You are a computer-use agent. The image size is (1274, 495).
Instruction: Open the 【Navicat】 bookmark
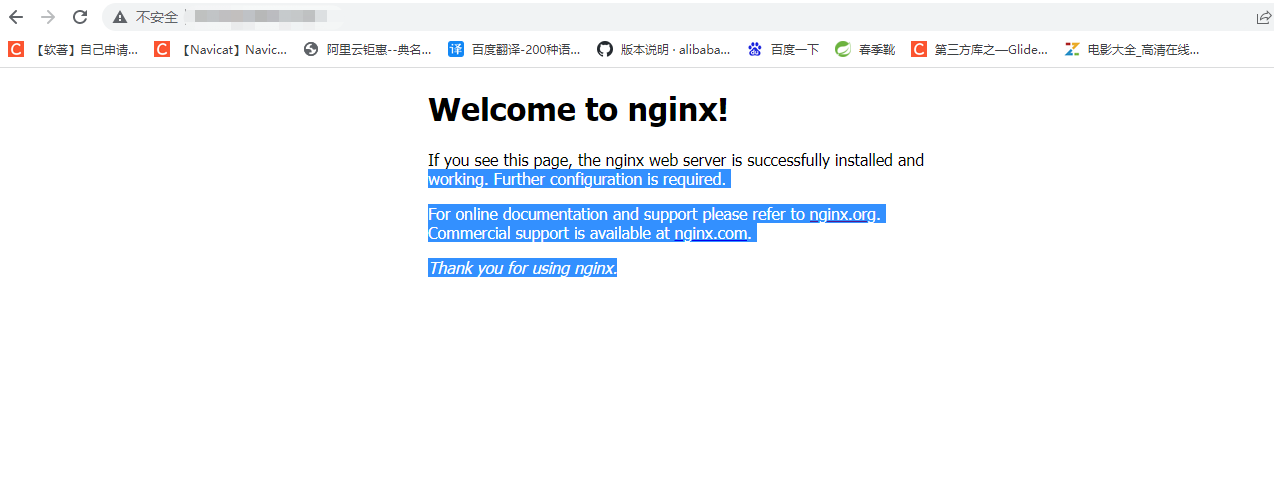tap(220, 49)
